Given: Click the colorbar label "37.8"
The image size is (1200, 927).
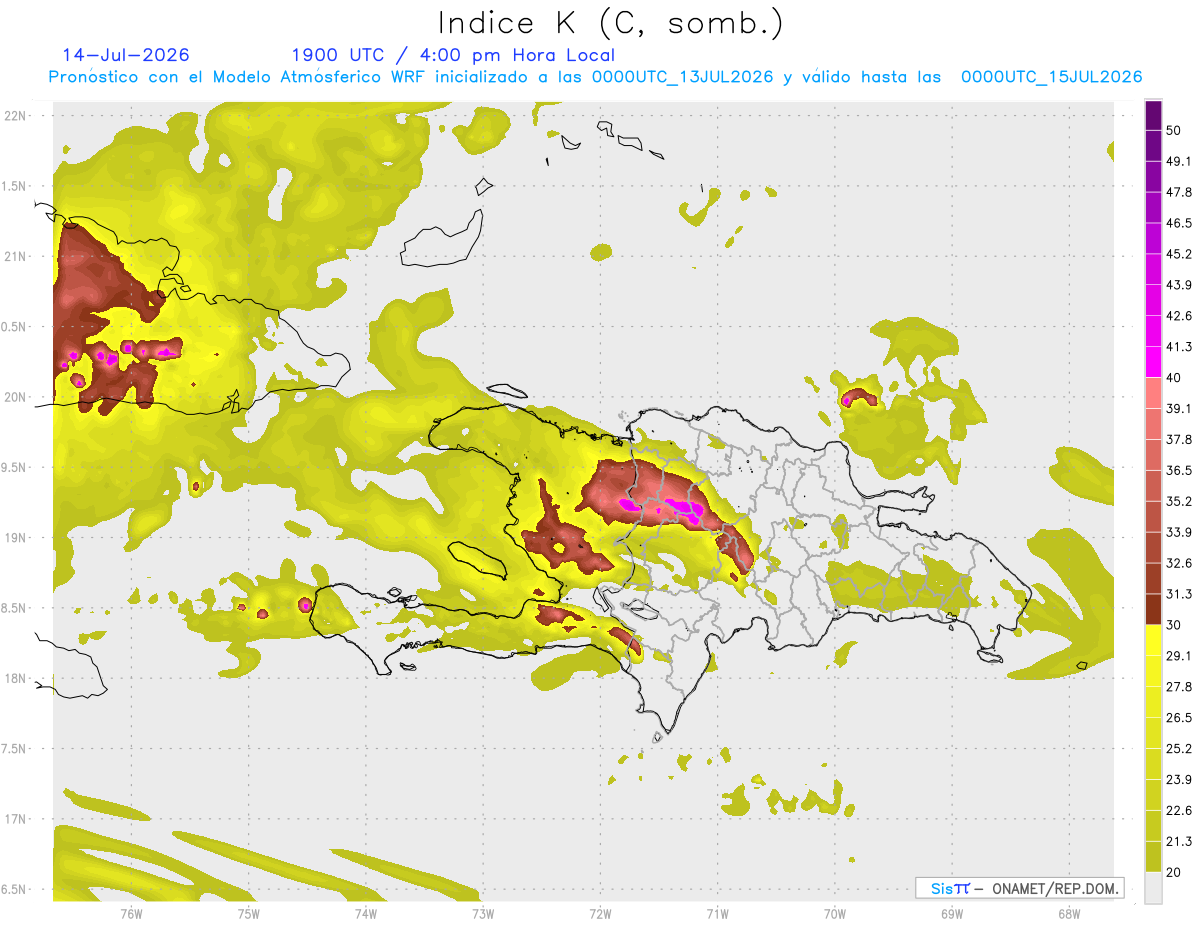Looking at the screenshot, I should 1179,439.
